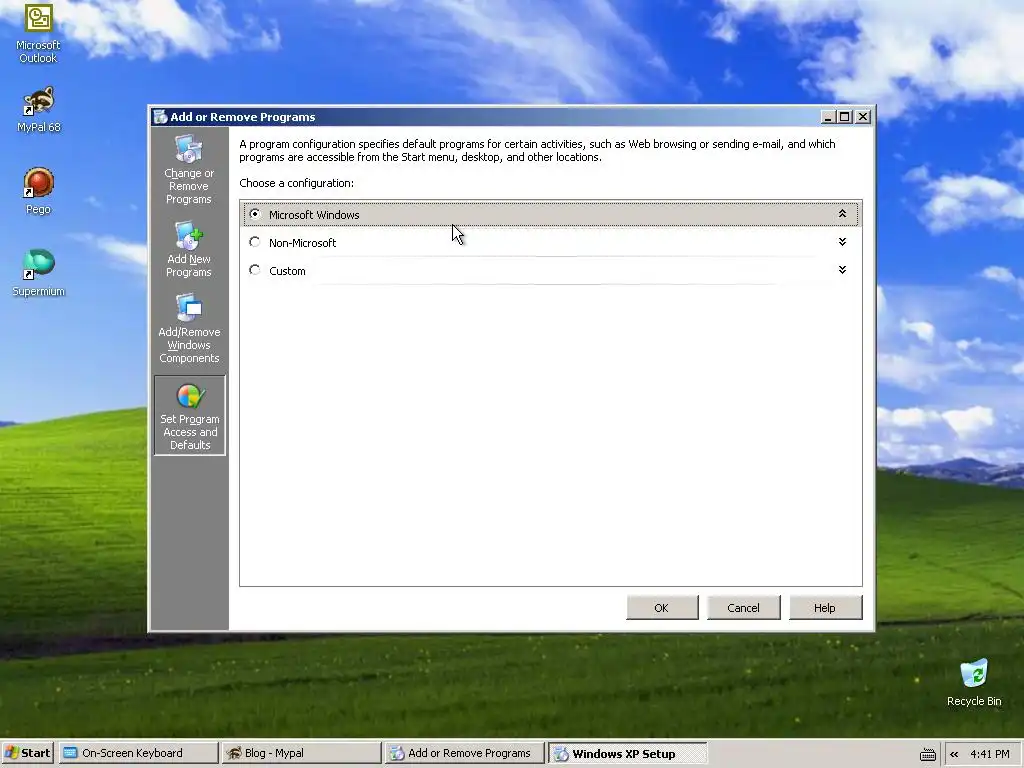Click the on-screen keyboard tray icon

coord(927,754)
